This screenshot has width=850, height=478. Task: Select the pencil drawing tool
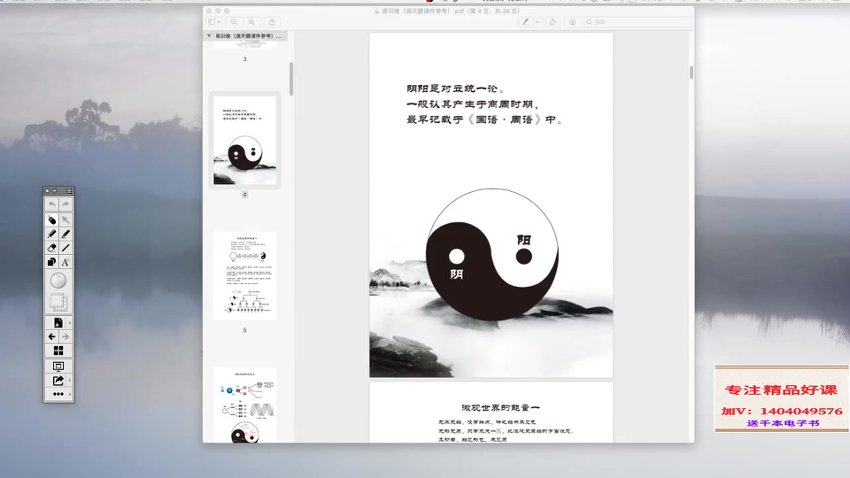[x=52, y=234]
